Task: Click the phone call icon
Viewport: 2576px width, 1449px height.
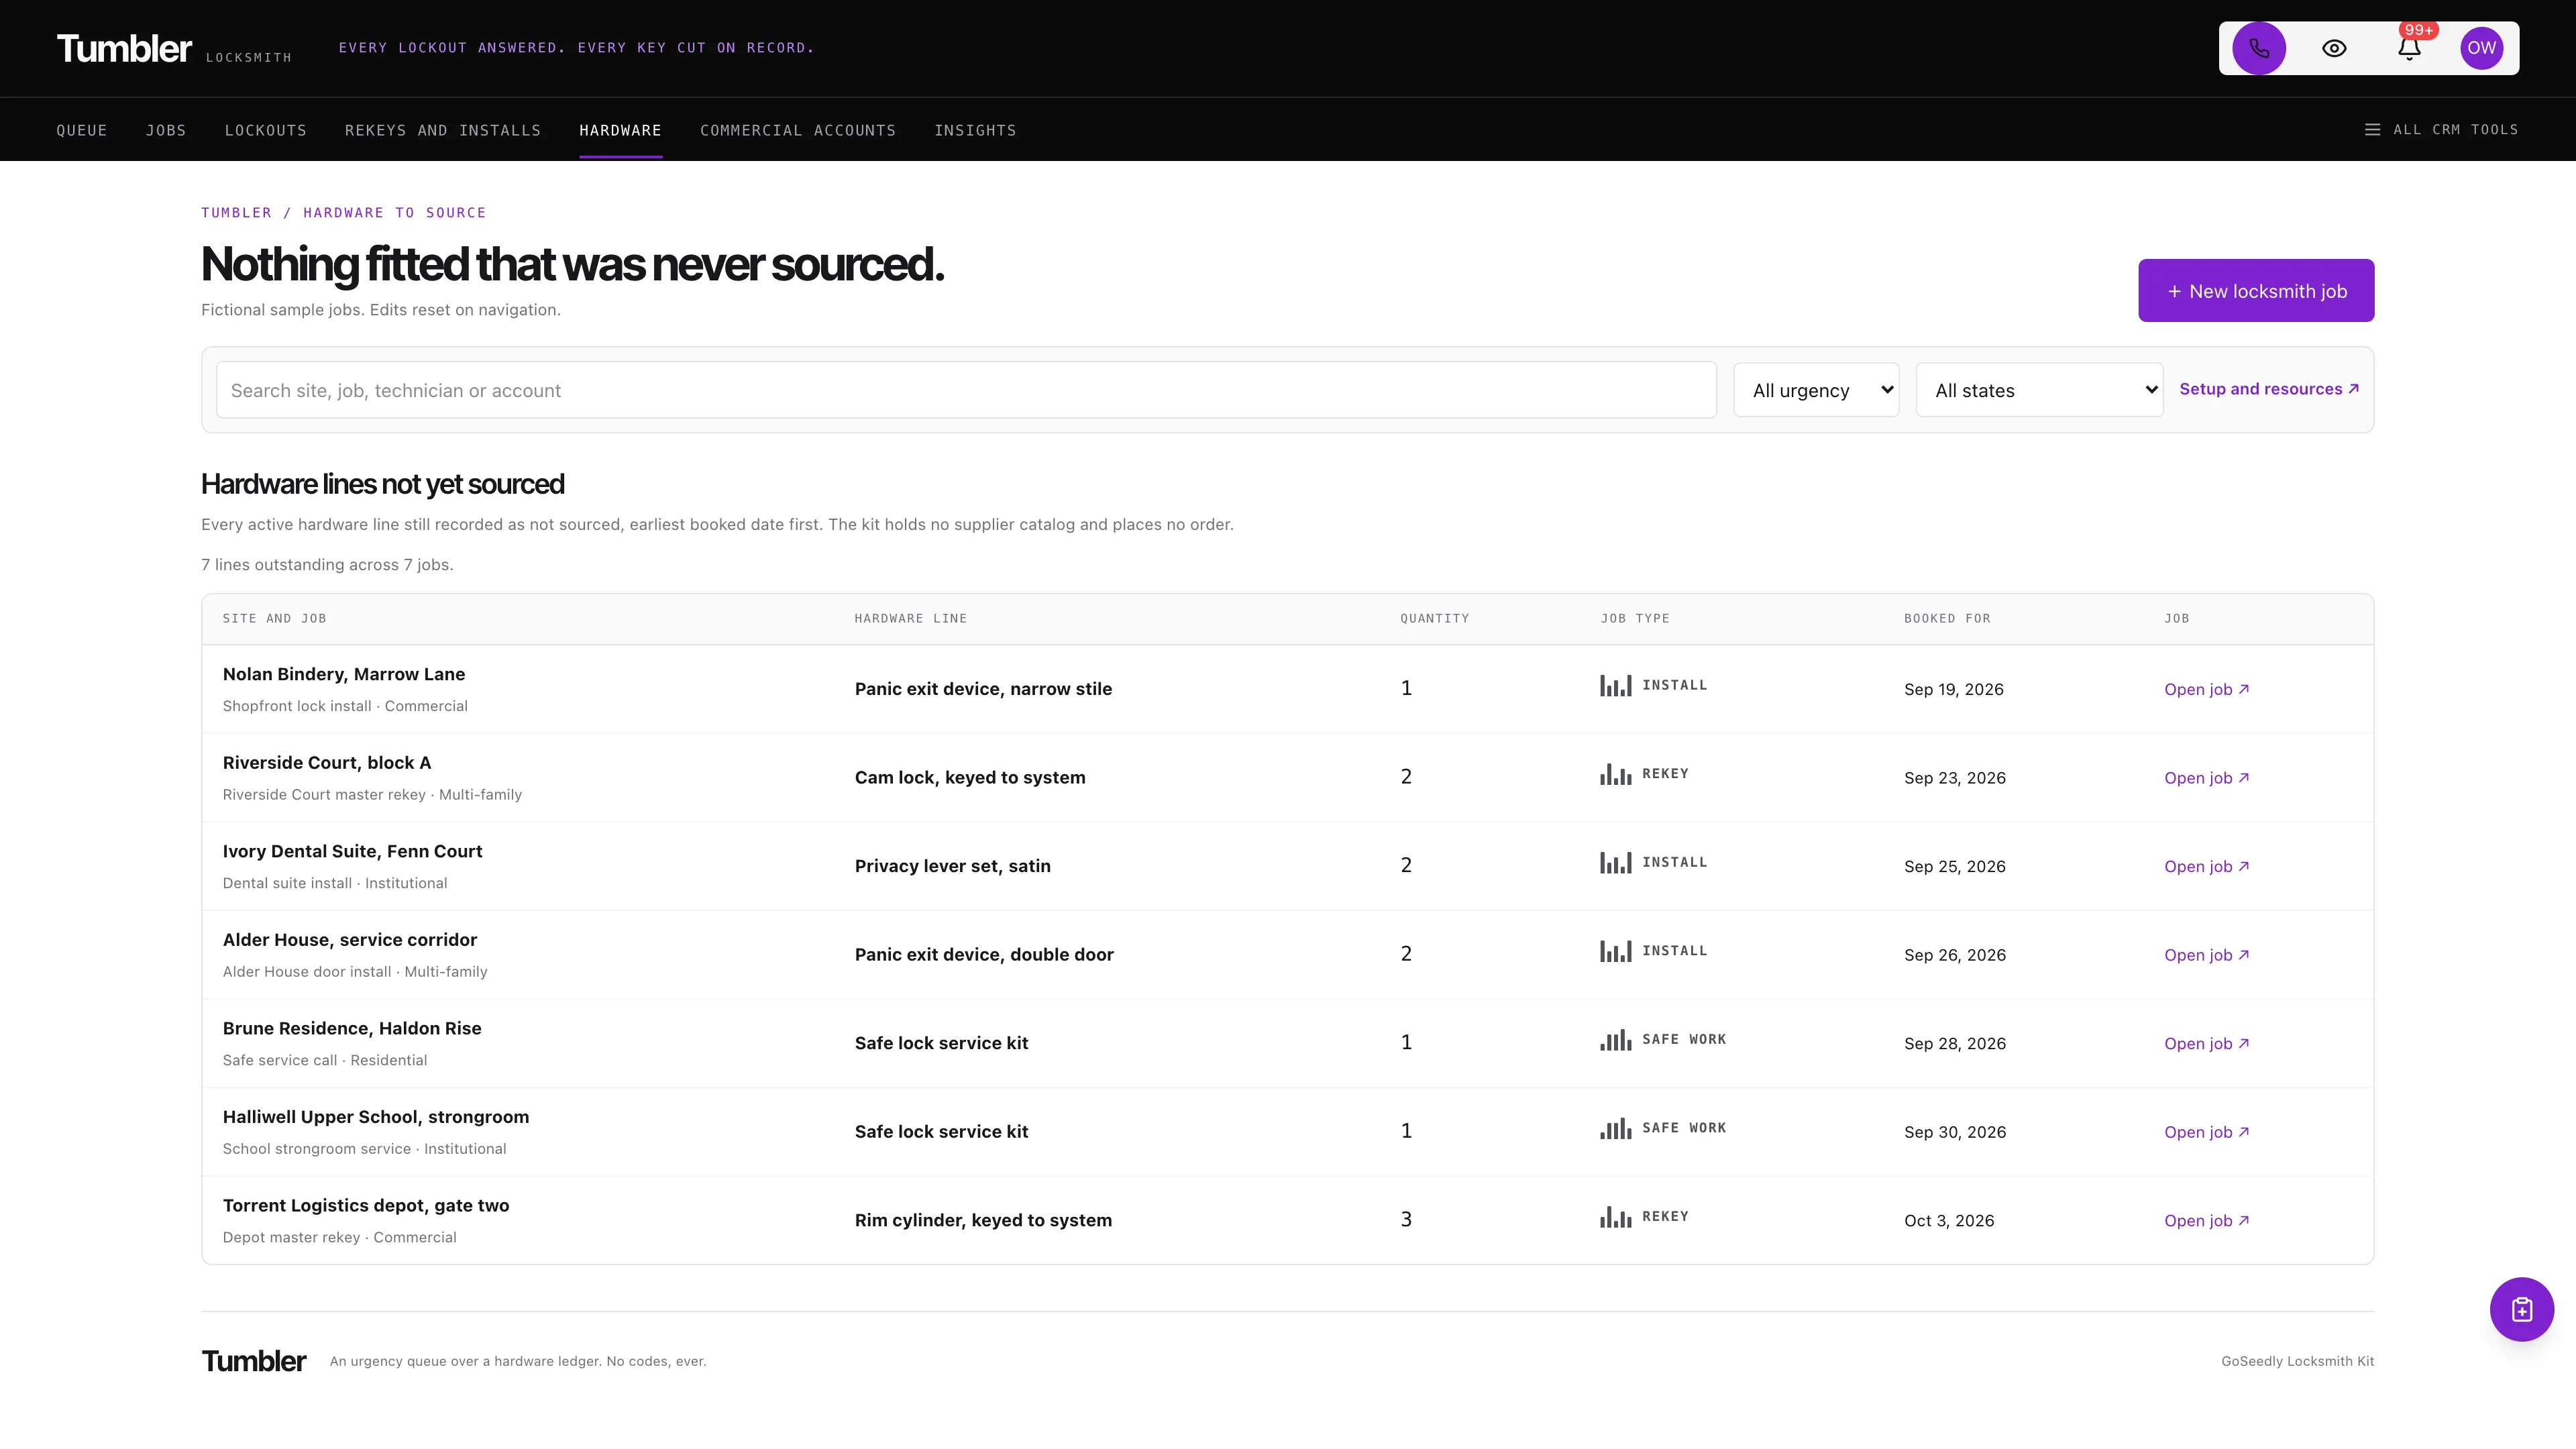Action: point(2259,48)
